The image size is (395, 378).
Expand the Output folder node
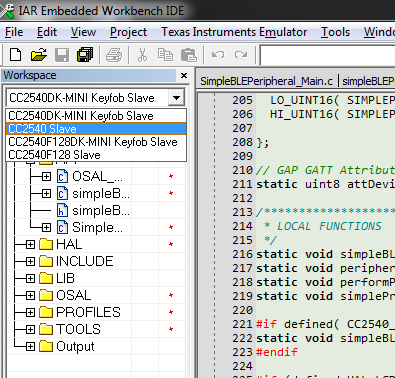click(x=30, y=347)
